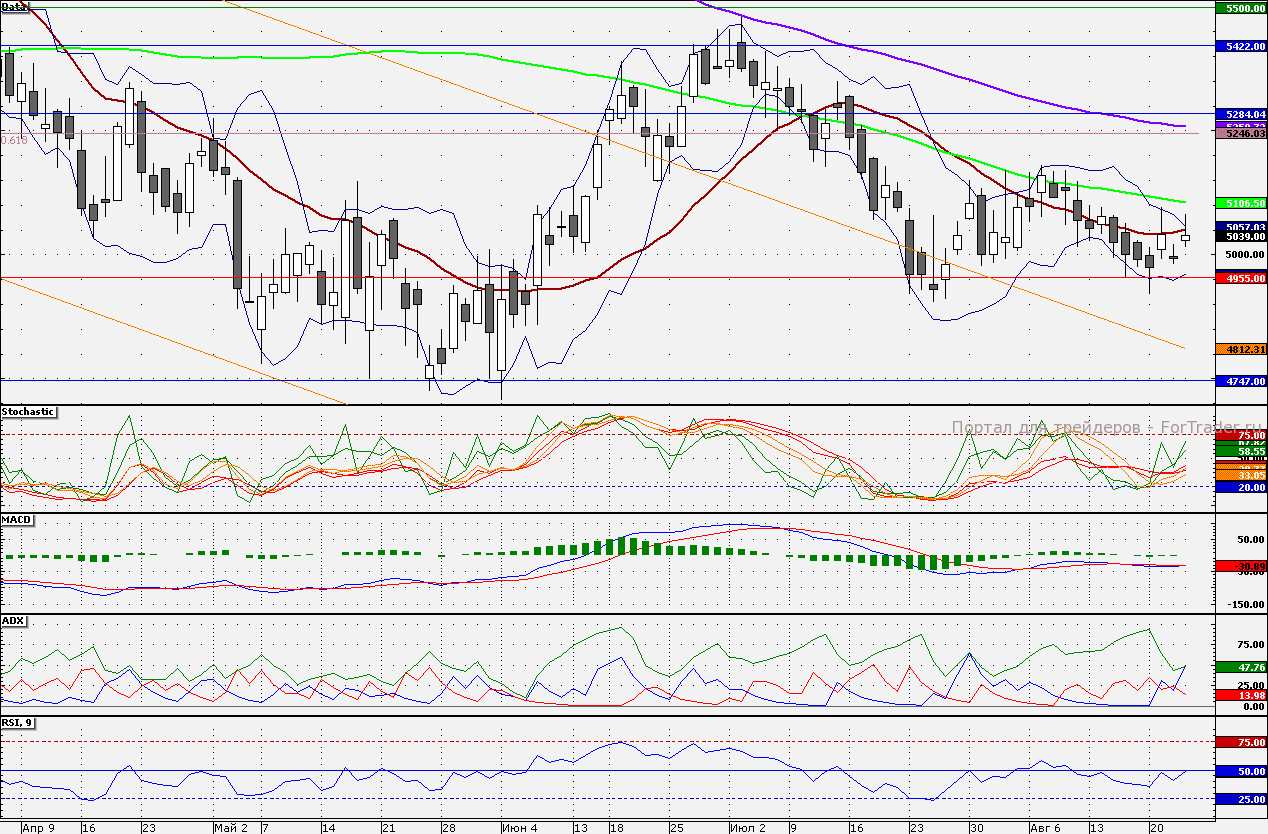
Task: Click the bright green 5106.50 price label
Action: pyautogui.click(x=1240, y=202)
